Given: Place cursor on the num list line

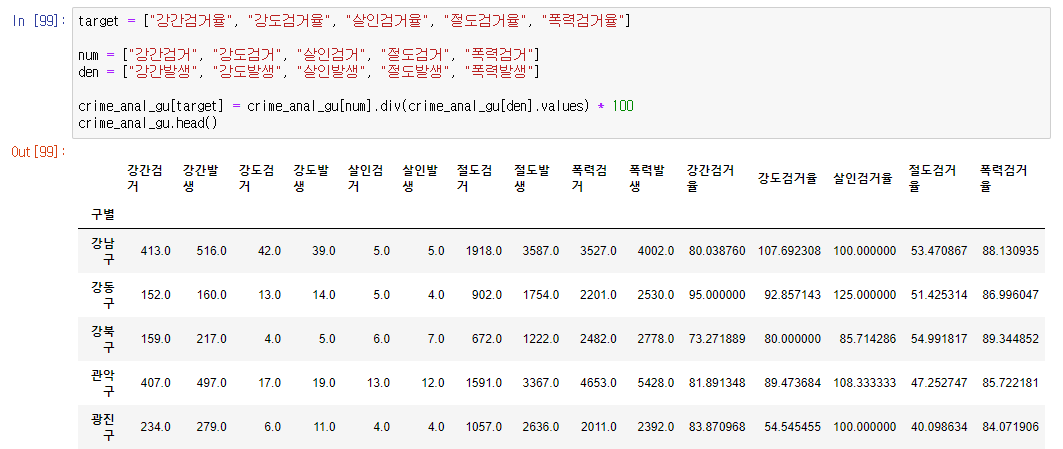Looking at the screenshot, I should [x=308, y=54].
